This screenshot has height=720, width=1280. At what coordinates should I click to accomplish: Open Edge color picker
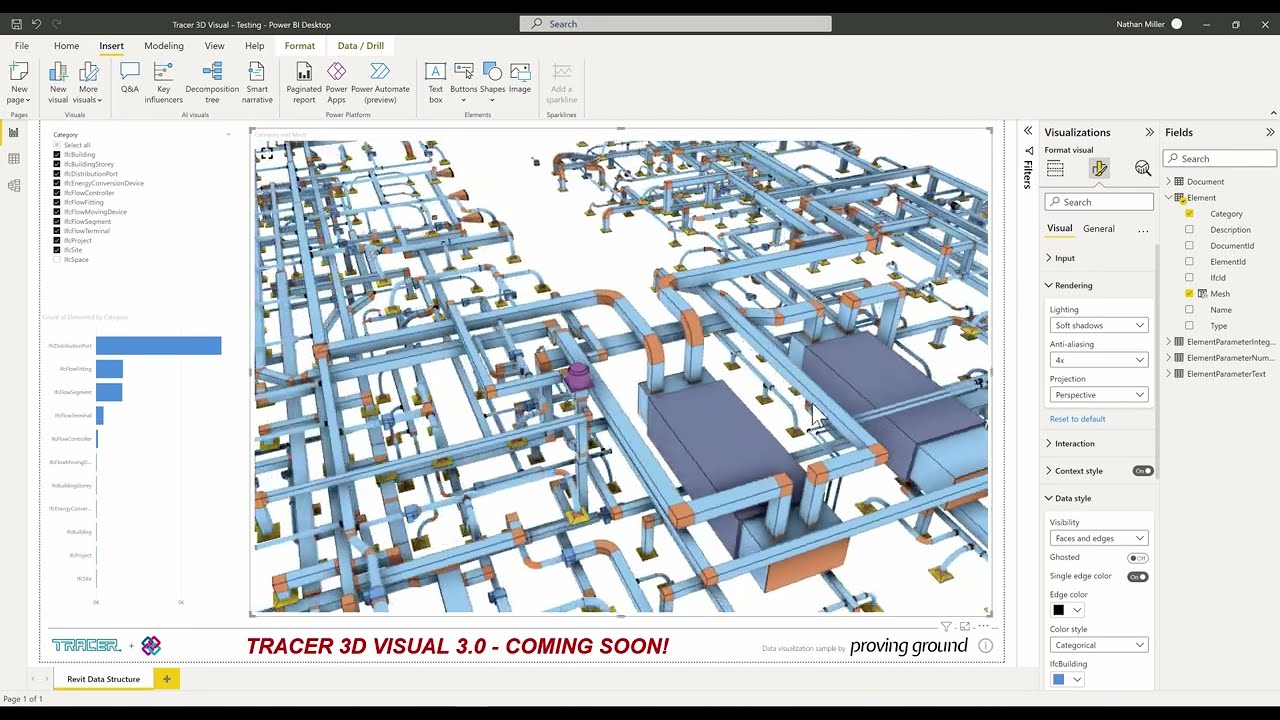[1067, 610]
